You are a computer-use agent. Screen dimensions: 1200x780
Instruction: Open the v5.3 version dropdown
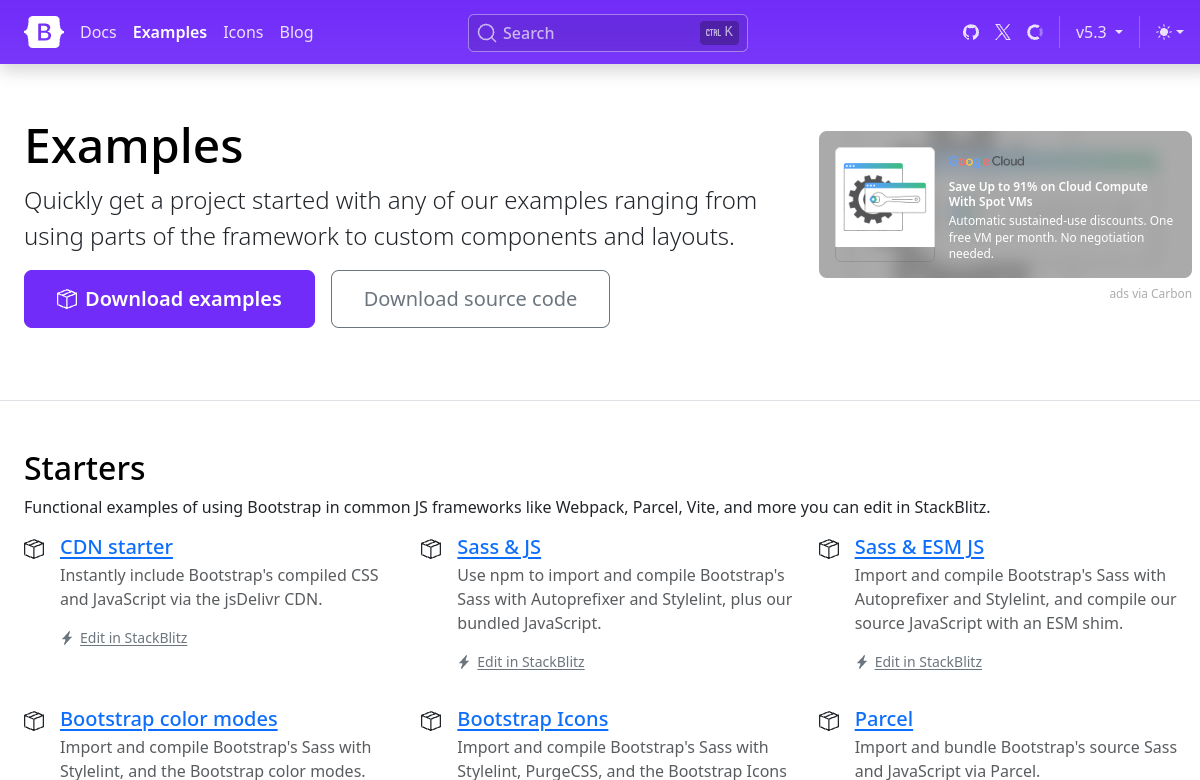click(1099, 32)
